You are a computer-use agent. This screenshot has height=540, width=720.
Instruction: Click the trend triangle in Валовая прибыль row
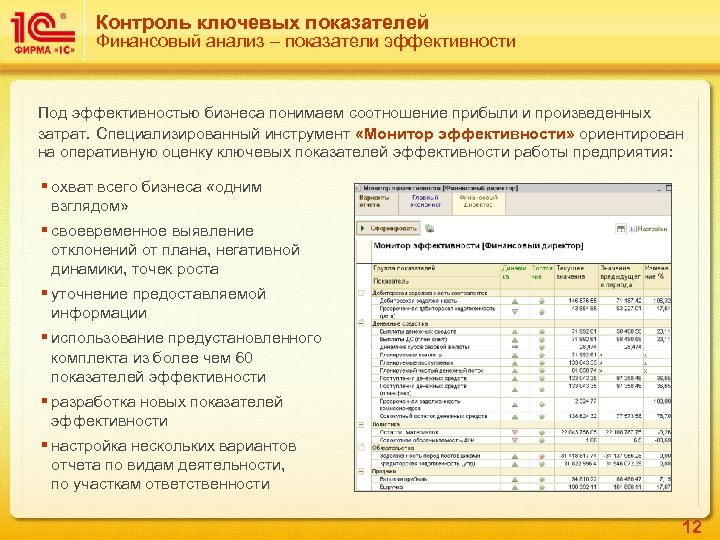515,479
